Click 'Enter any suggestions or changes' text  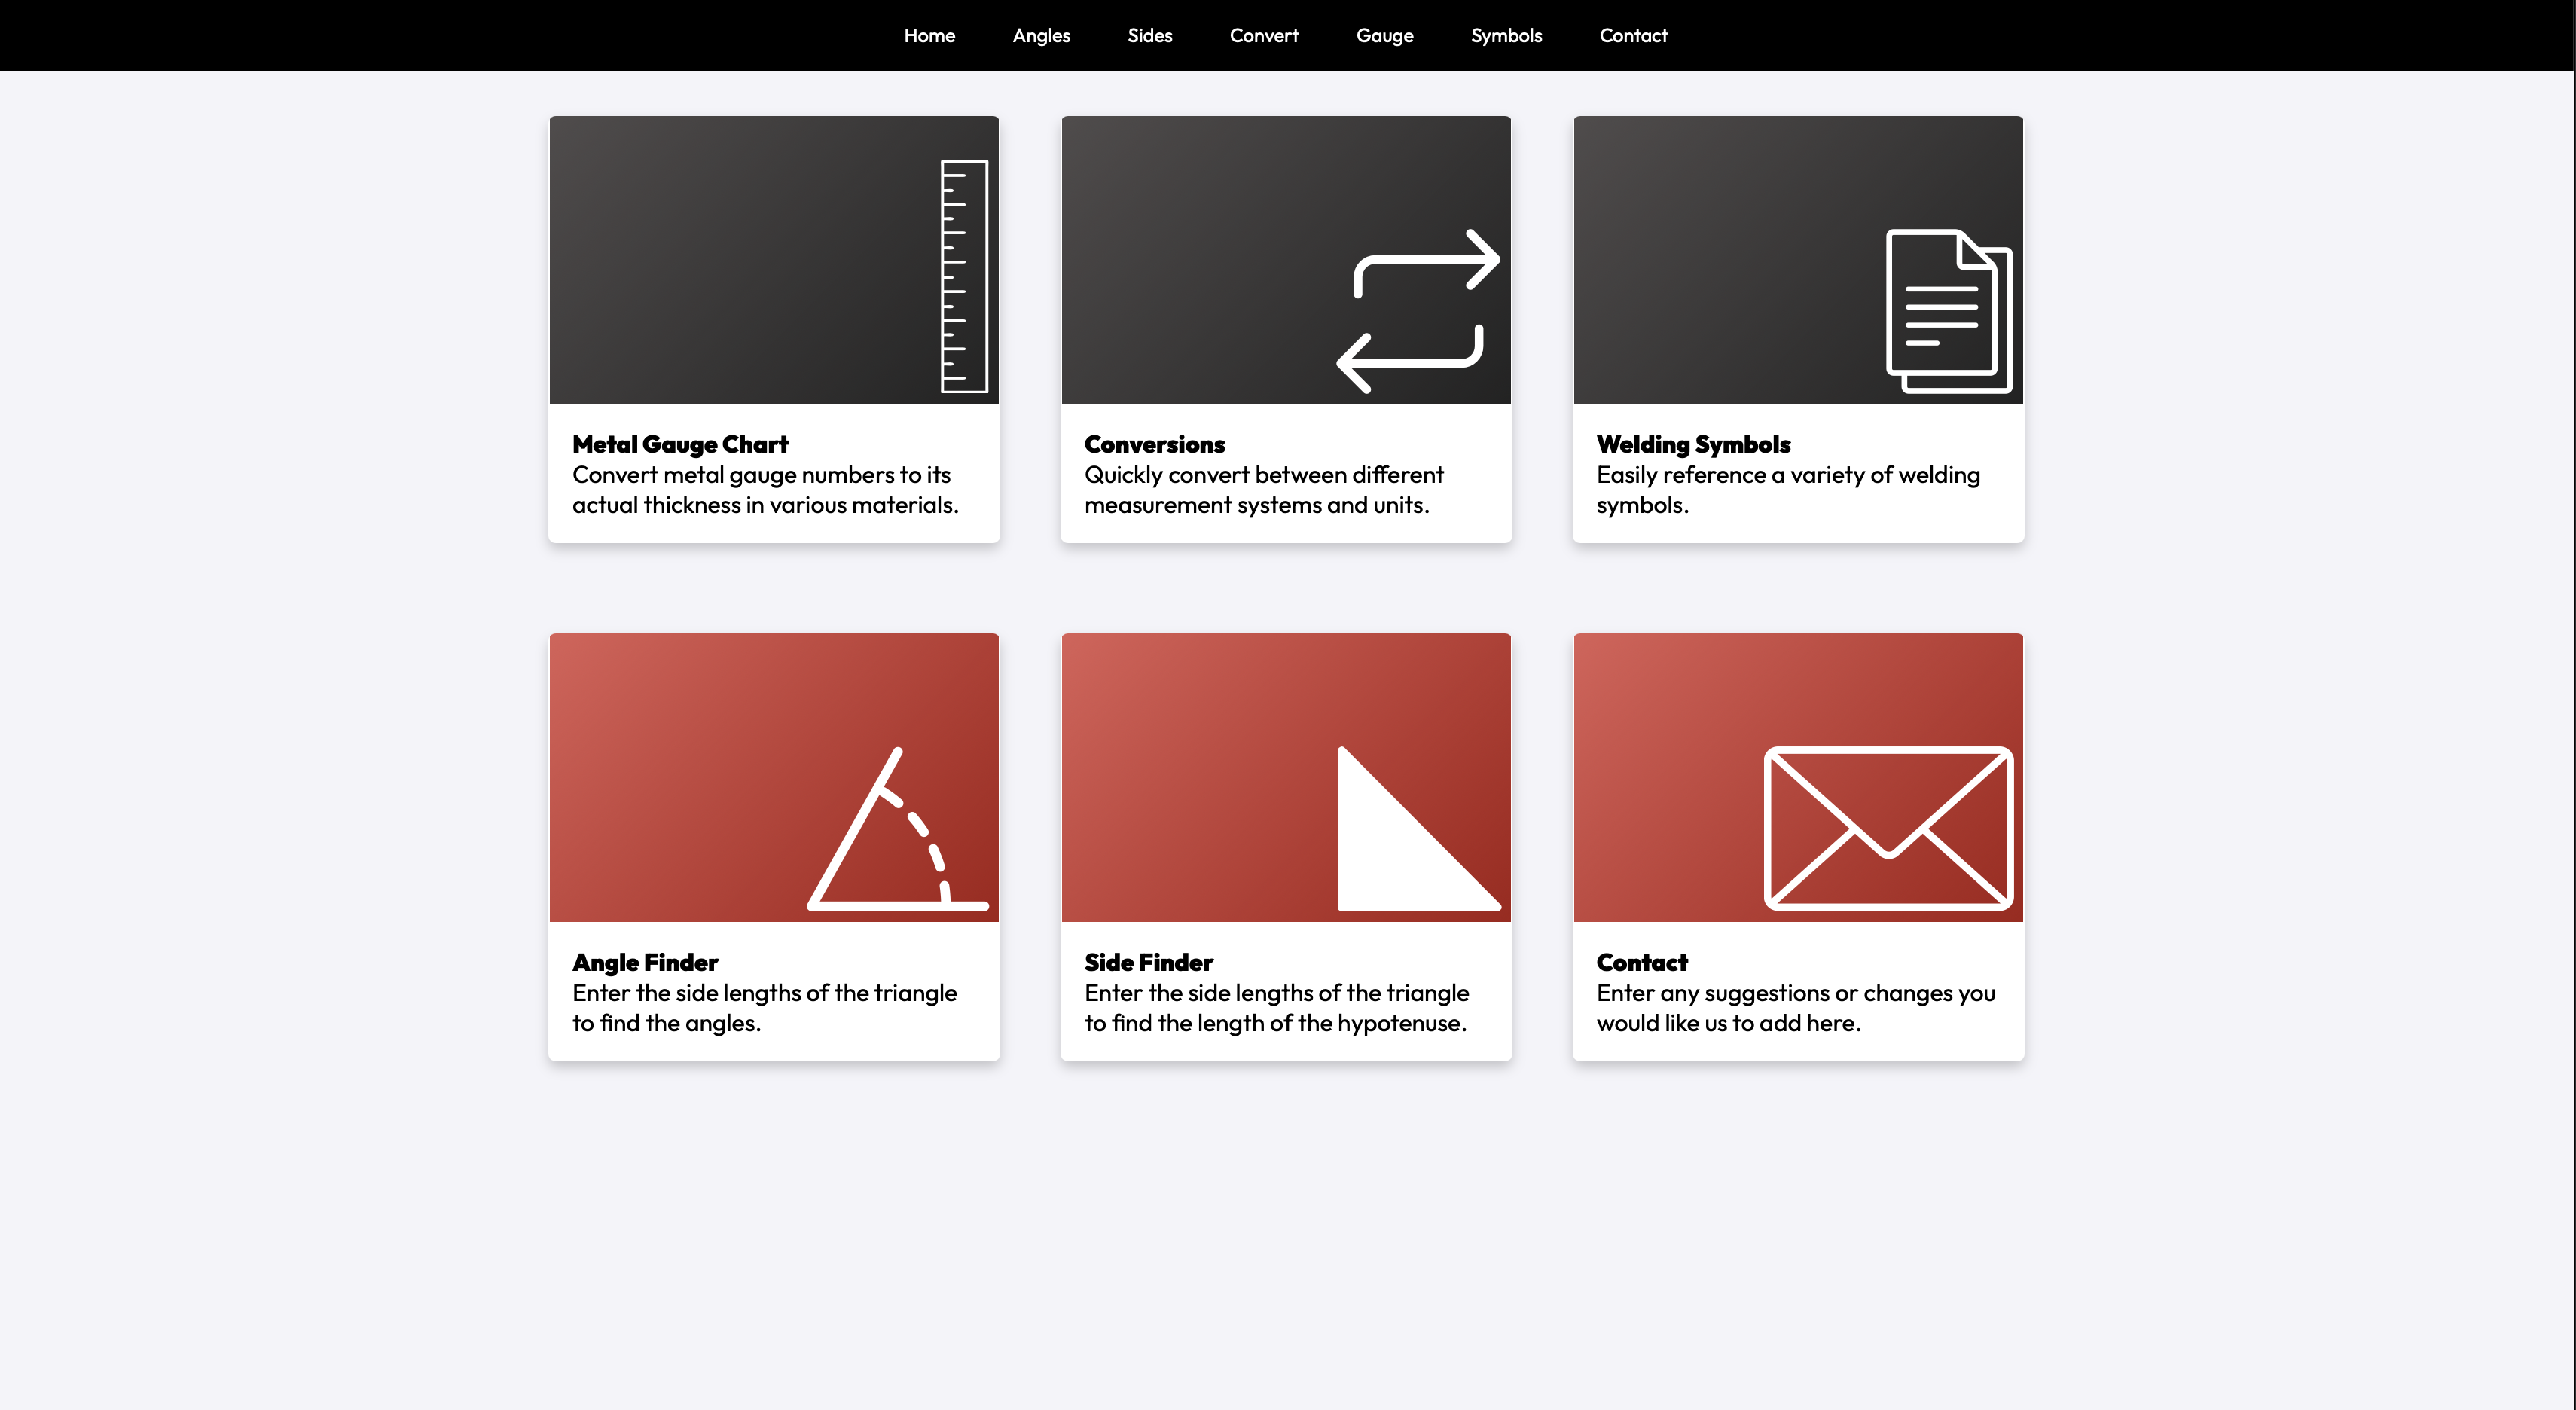[x=1775, y=993]
